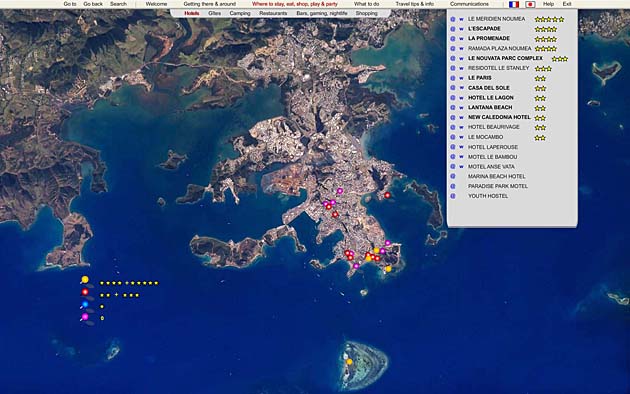Click the @ icon for Youth Hostel
Image resolution: width=630 pixels, height=394 pixels.
pos(453,196)
